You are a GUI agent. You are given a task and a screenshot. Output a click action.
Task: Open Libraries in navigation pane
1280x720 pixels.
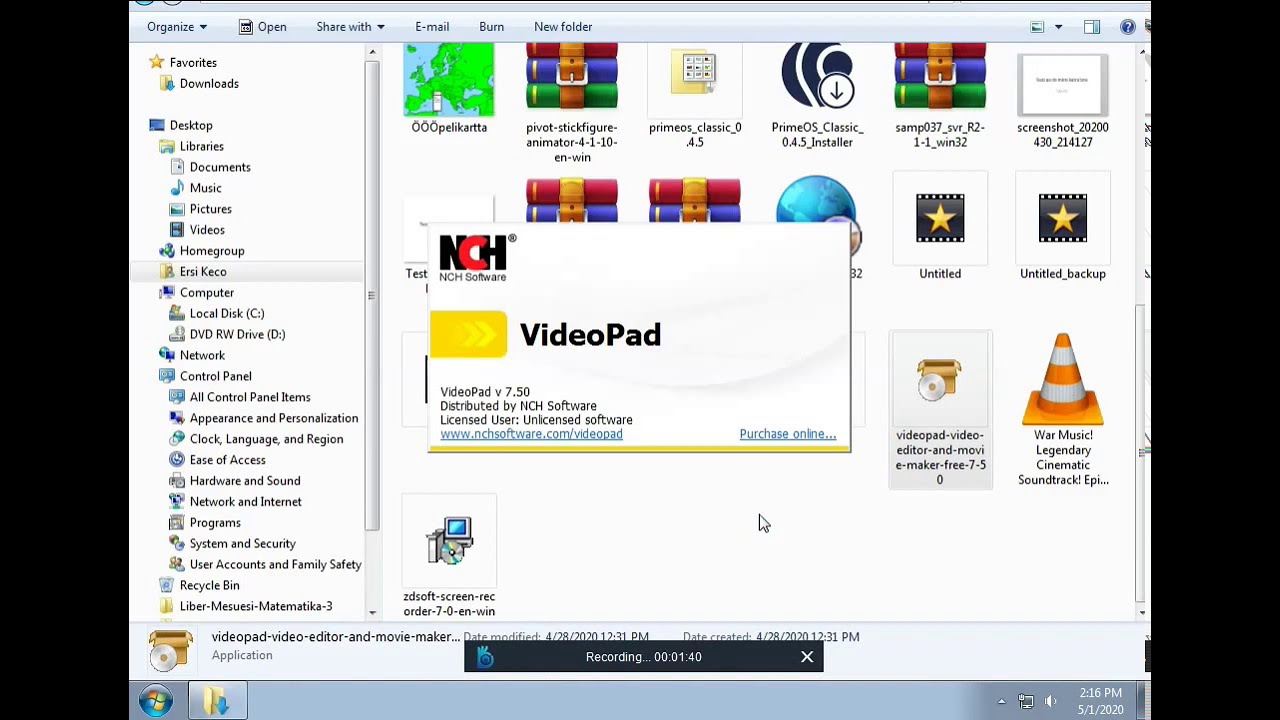(x=201, y=146)
